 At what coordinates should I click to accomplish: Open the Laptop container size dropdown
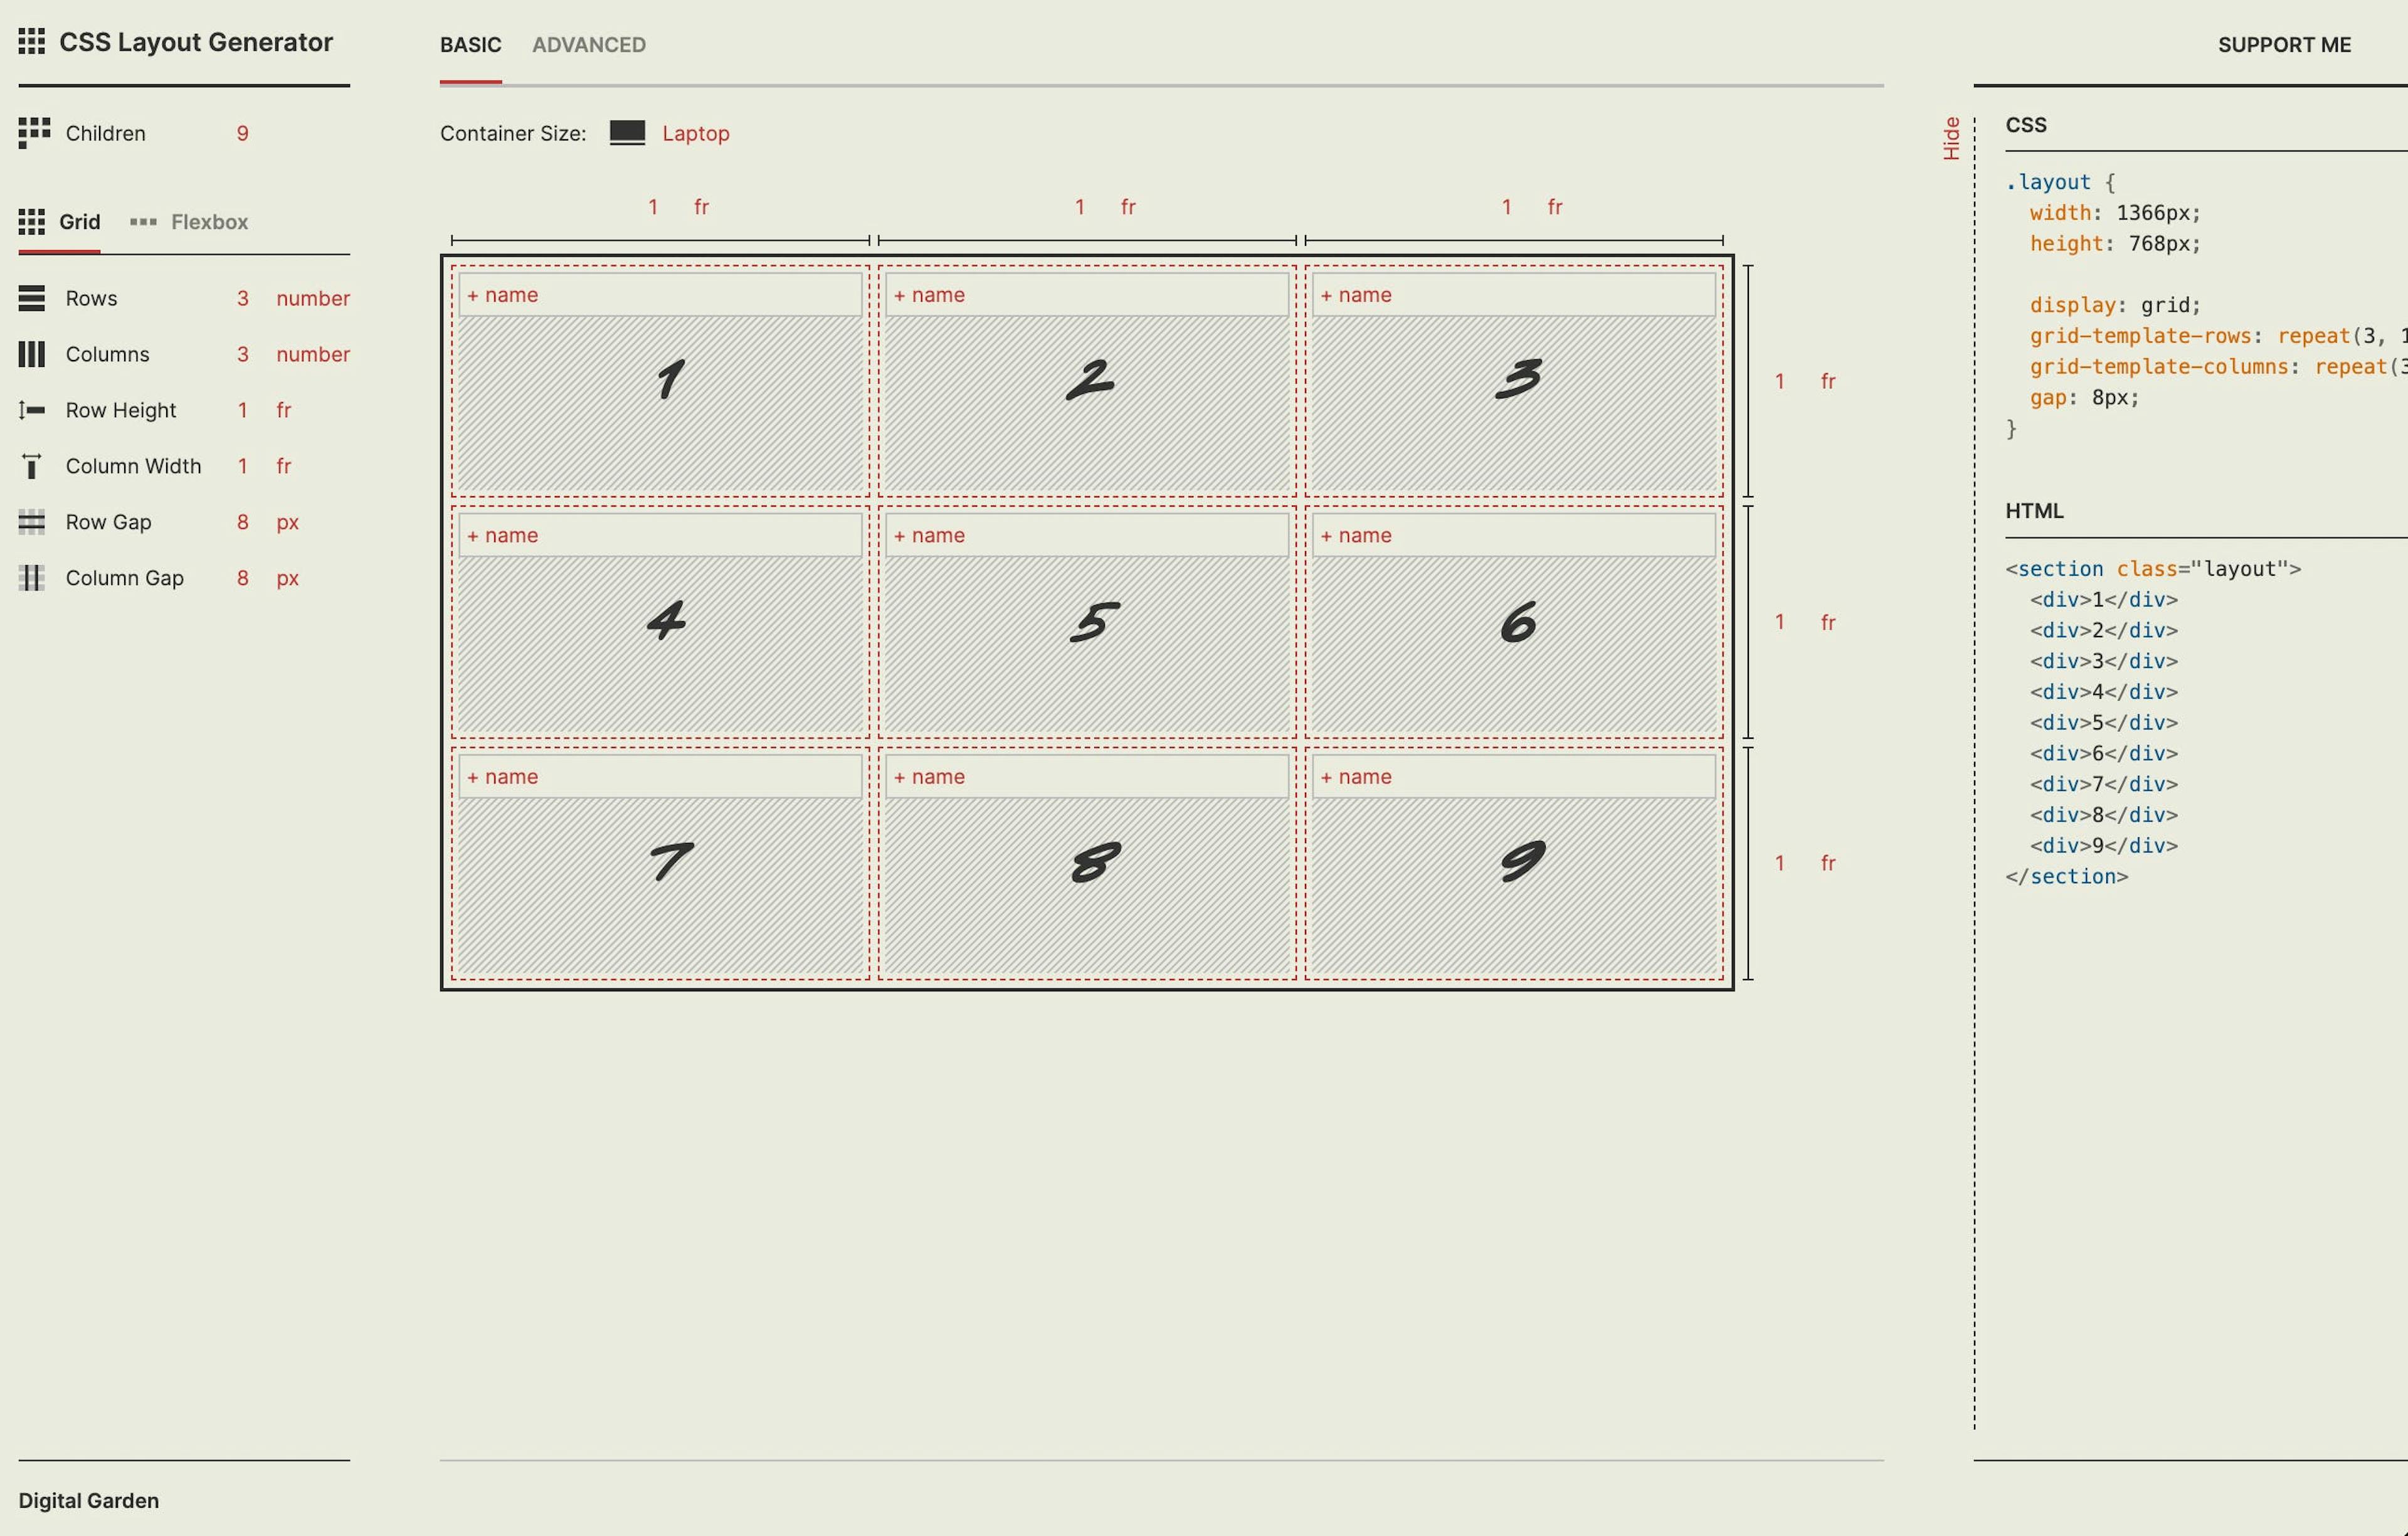pyautogui.click(x=695, y=133)
